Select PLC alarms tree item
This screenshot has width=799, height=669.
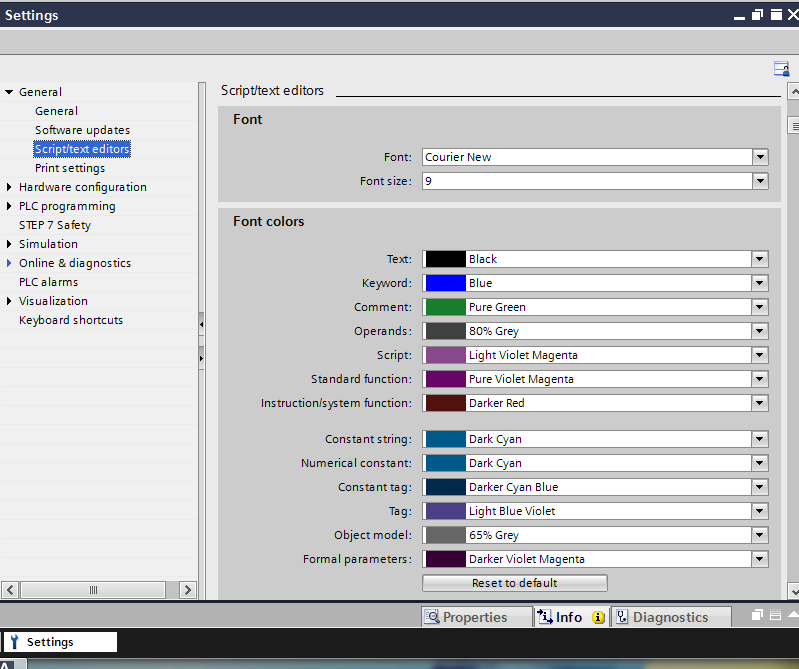point(48,282)
